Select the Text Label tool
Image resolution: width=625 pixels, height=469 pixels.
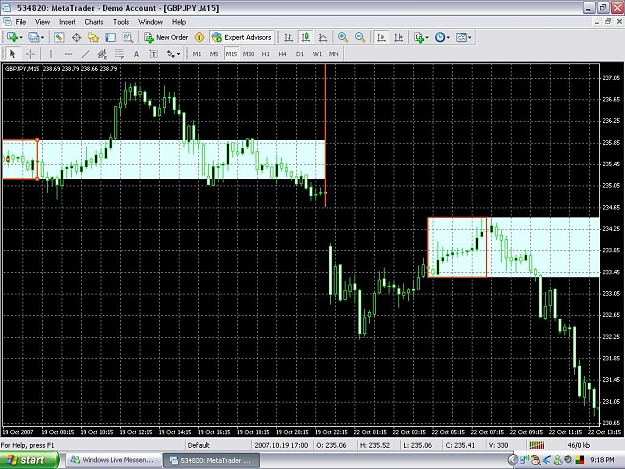(x=153, y=54)
